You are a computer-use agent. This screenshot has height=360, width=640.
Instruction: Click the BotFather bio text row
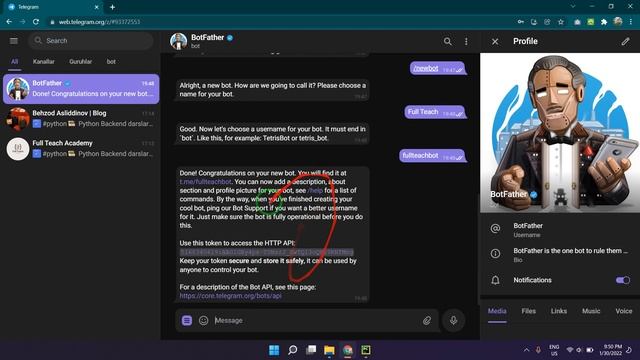[560, 255]
